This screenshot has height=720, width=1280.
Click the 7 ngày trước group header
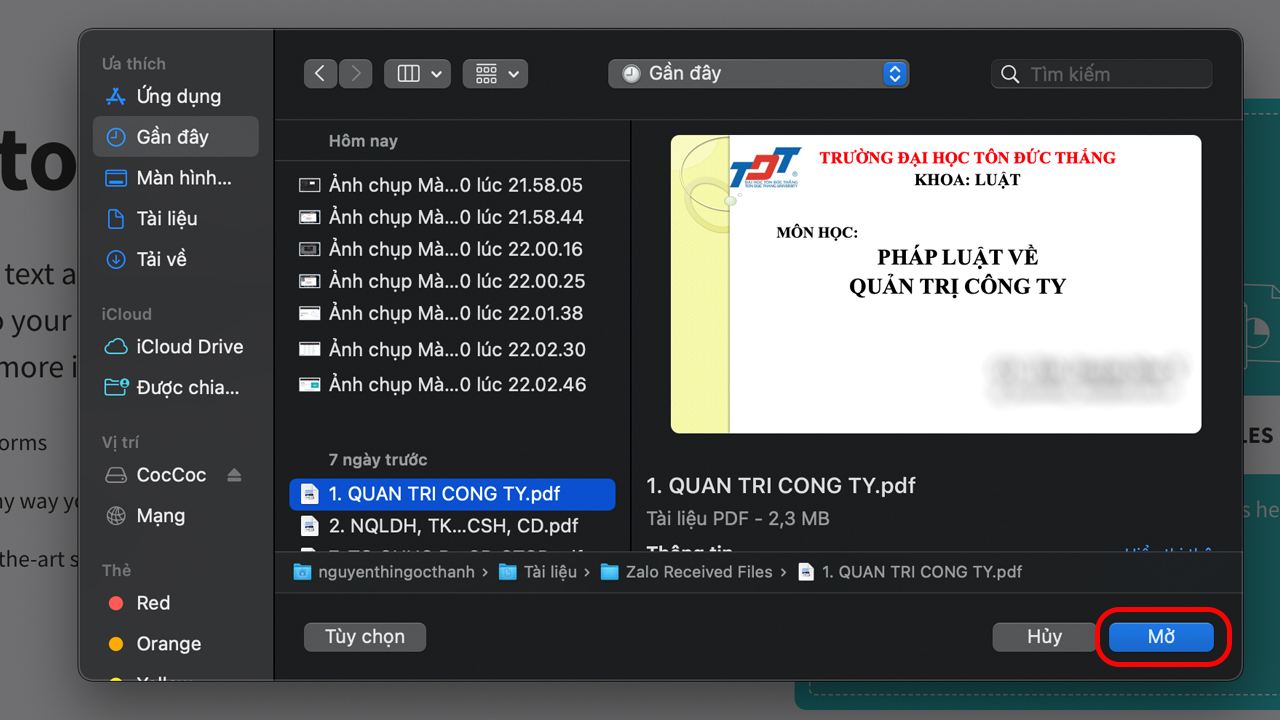click(378, 460)
